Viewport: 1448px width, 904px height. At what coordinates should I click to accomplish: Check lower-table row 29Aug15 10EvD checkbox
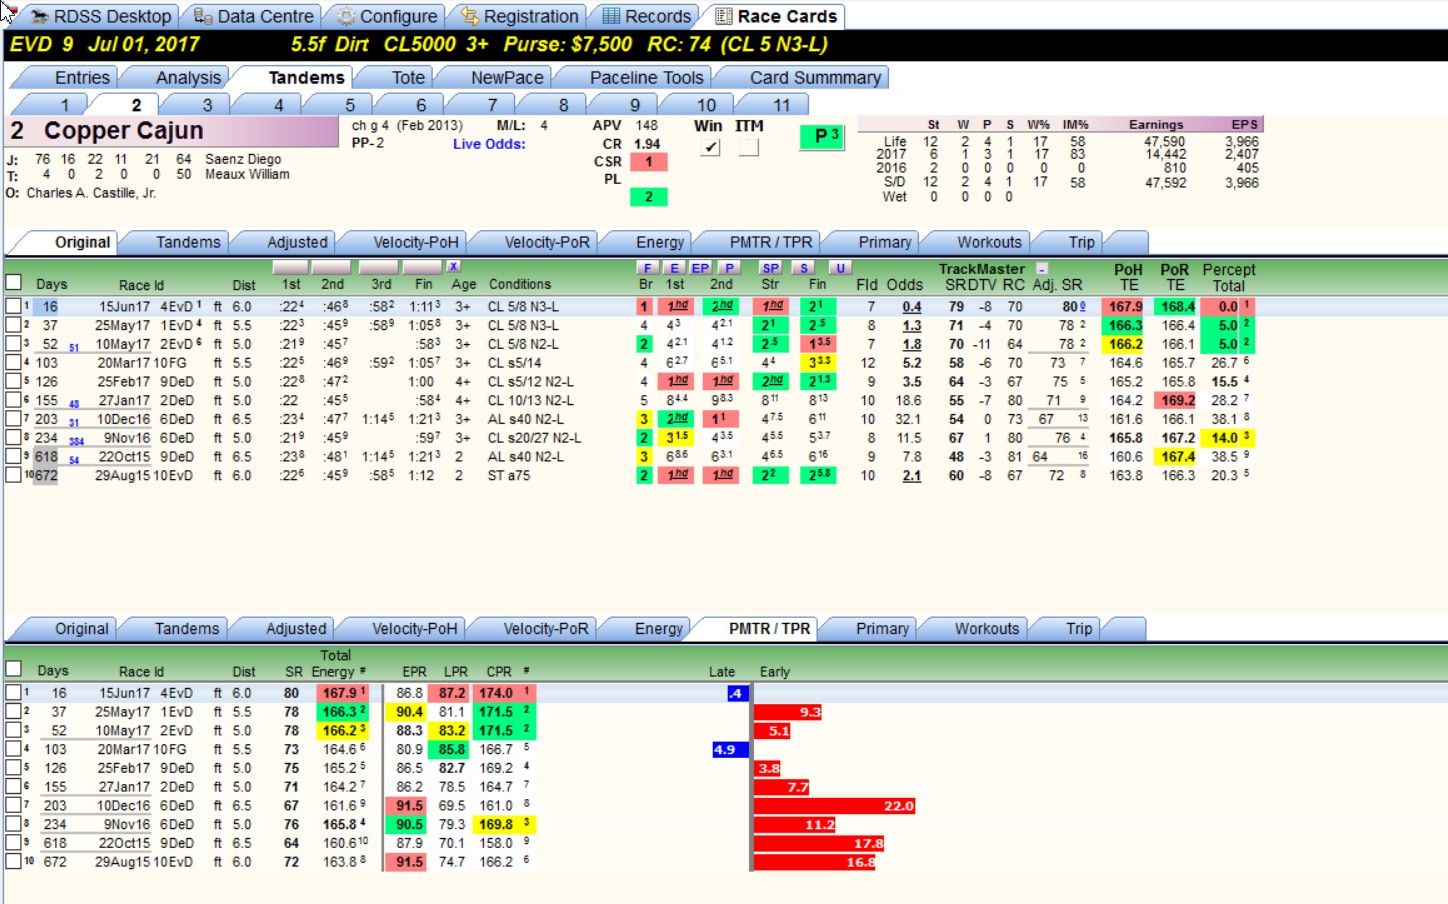pyautogui.click(x=13, y=861)
